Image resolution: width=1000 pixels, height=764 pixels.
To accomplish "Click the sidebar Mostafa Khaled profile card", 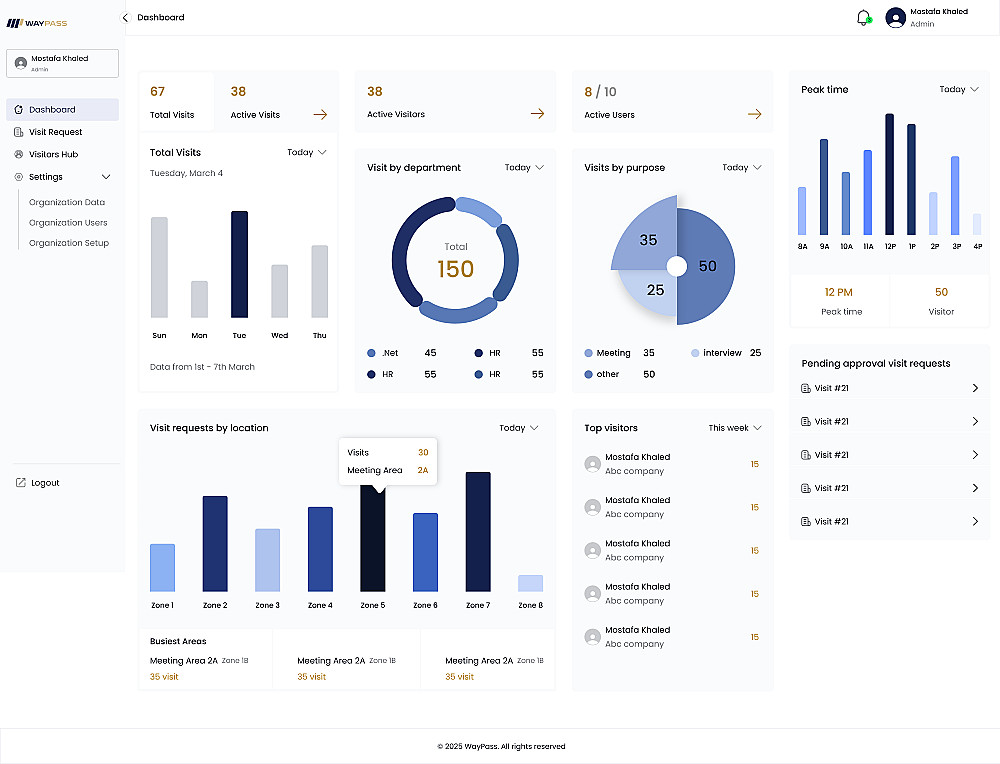I will click(62, 63).
